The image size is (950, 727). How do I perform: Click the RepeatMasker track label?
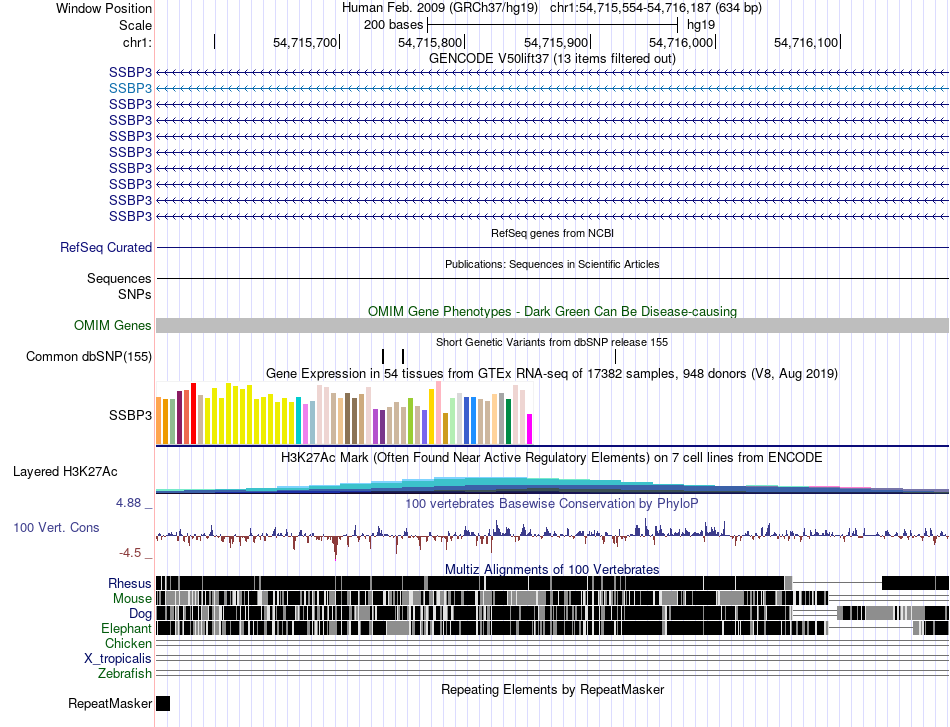click(110, 703)
